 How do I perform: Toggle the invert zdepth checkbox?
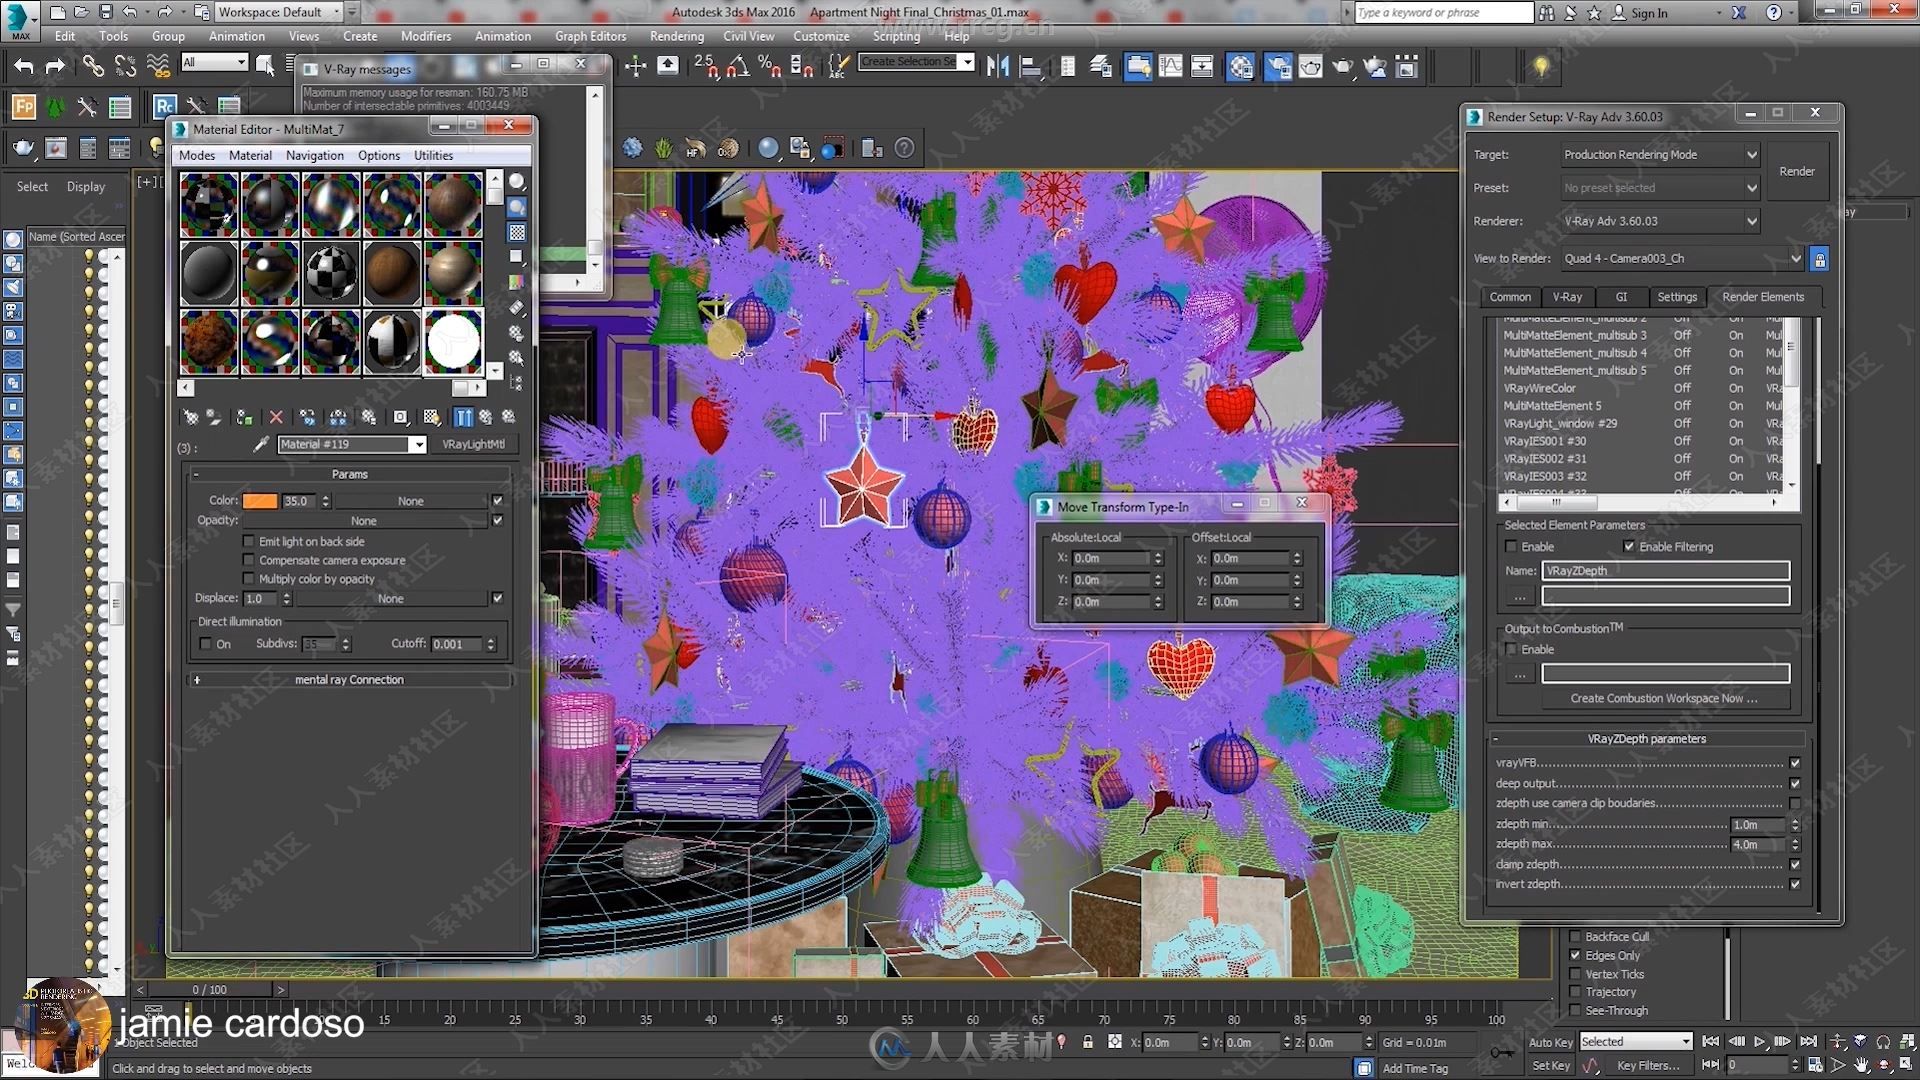tap(1795, 884)
